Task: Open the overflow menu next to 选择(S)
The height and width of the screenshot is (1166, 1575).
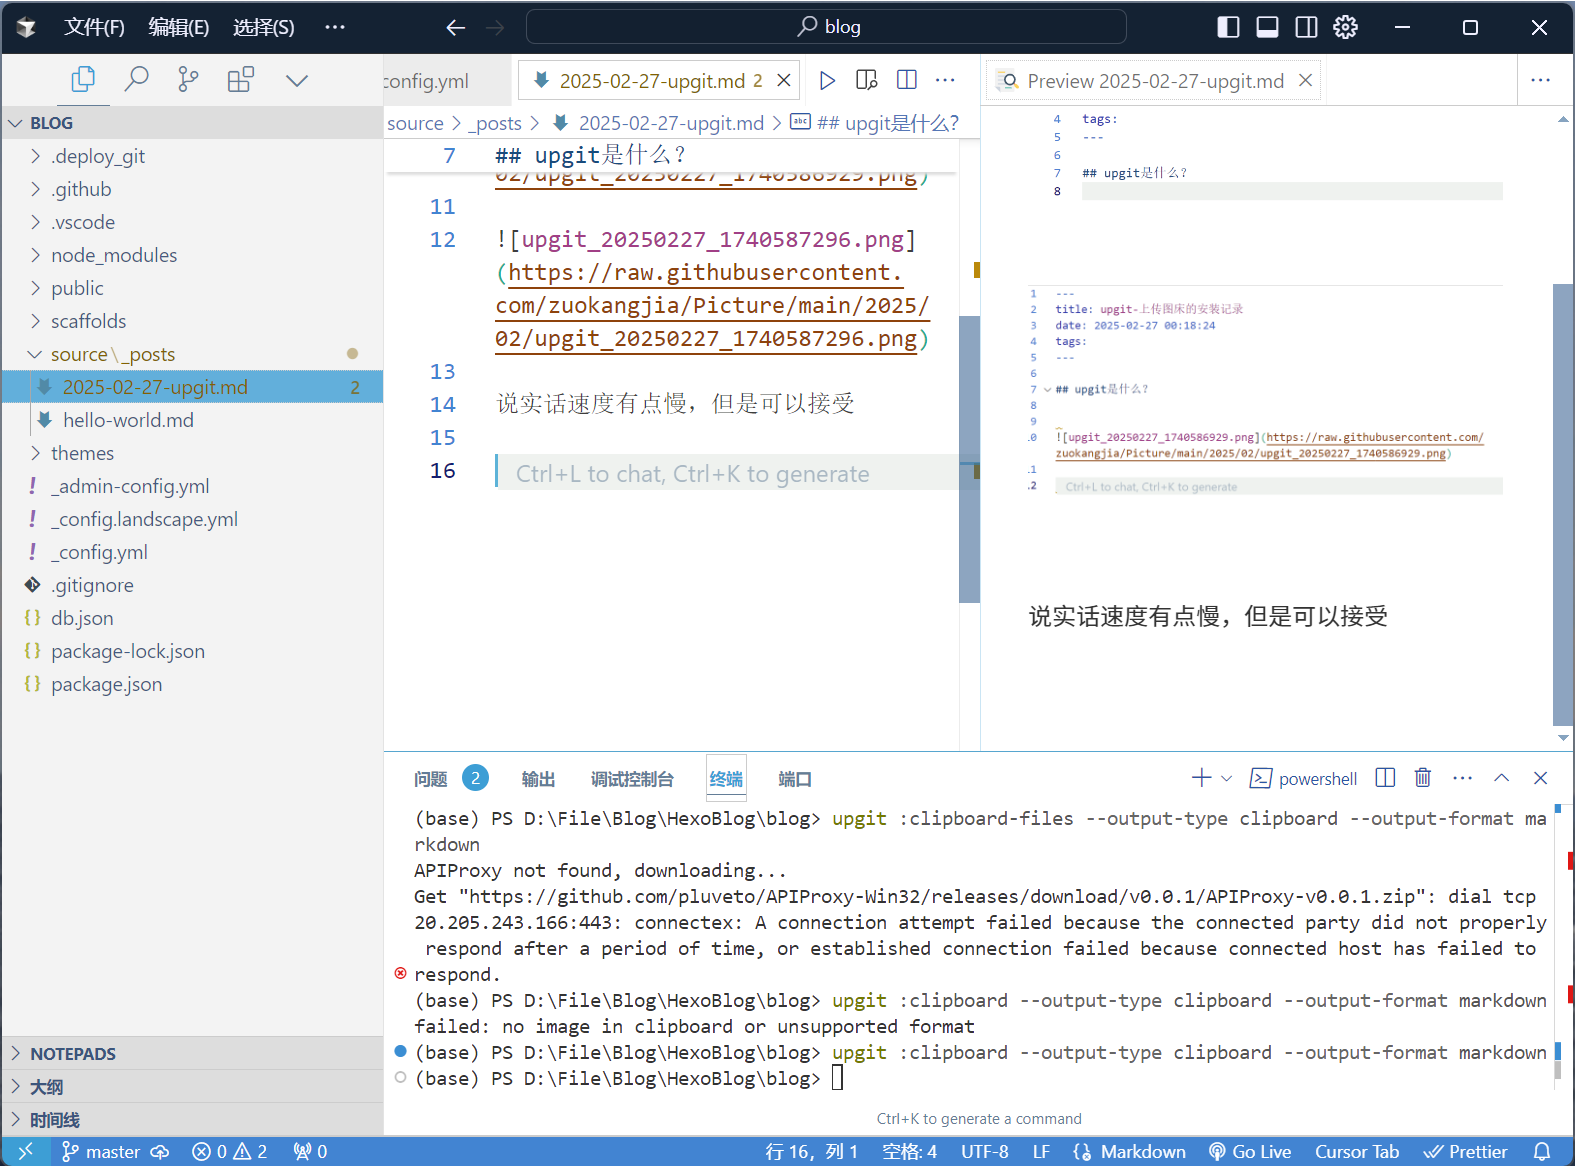Action: click(x=335, y=27)
